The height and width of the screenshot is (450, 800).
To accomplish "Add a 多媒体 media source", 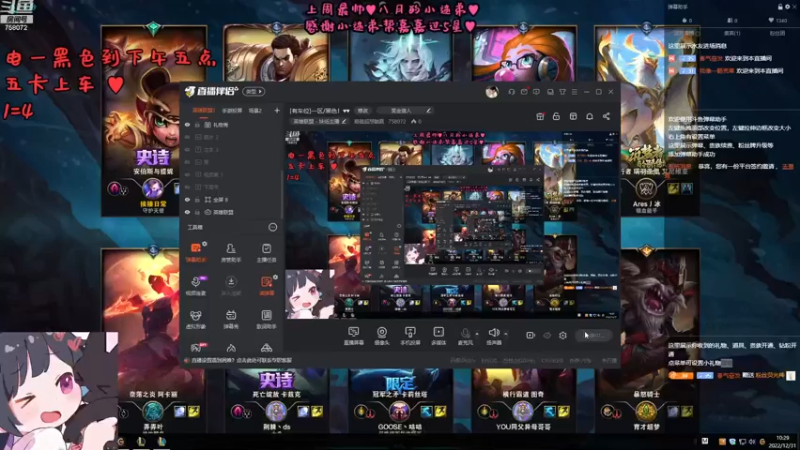I will [438, 336].
